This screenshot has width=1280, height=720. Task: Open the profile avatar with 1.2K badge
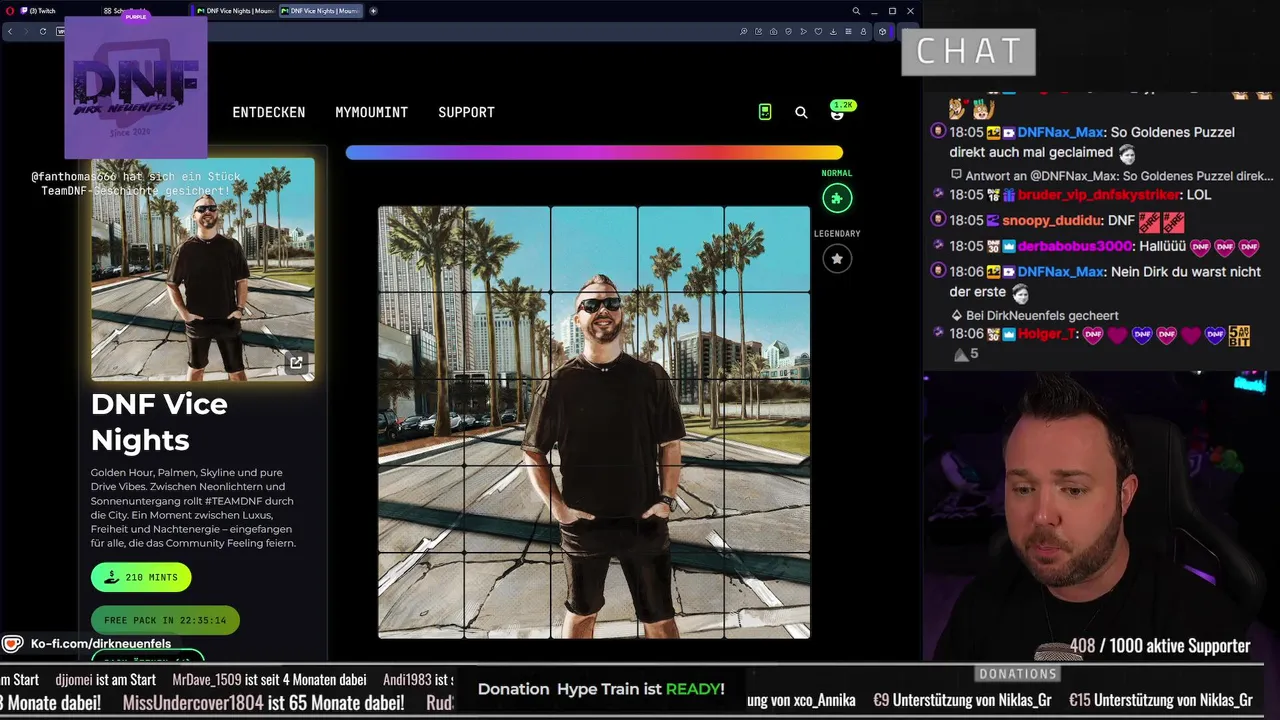838,112
